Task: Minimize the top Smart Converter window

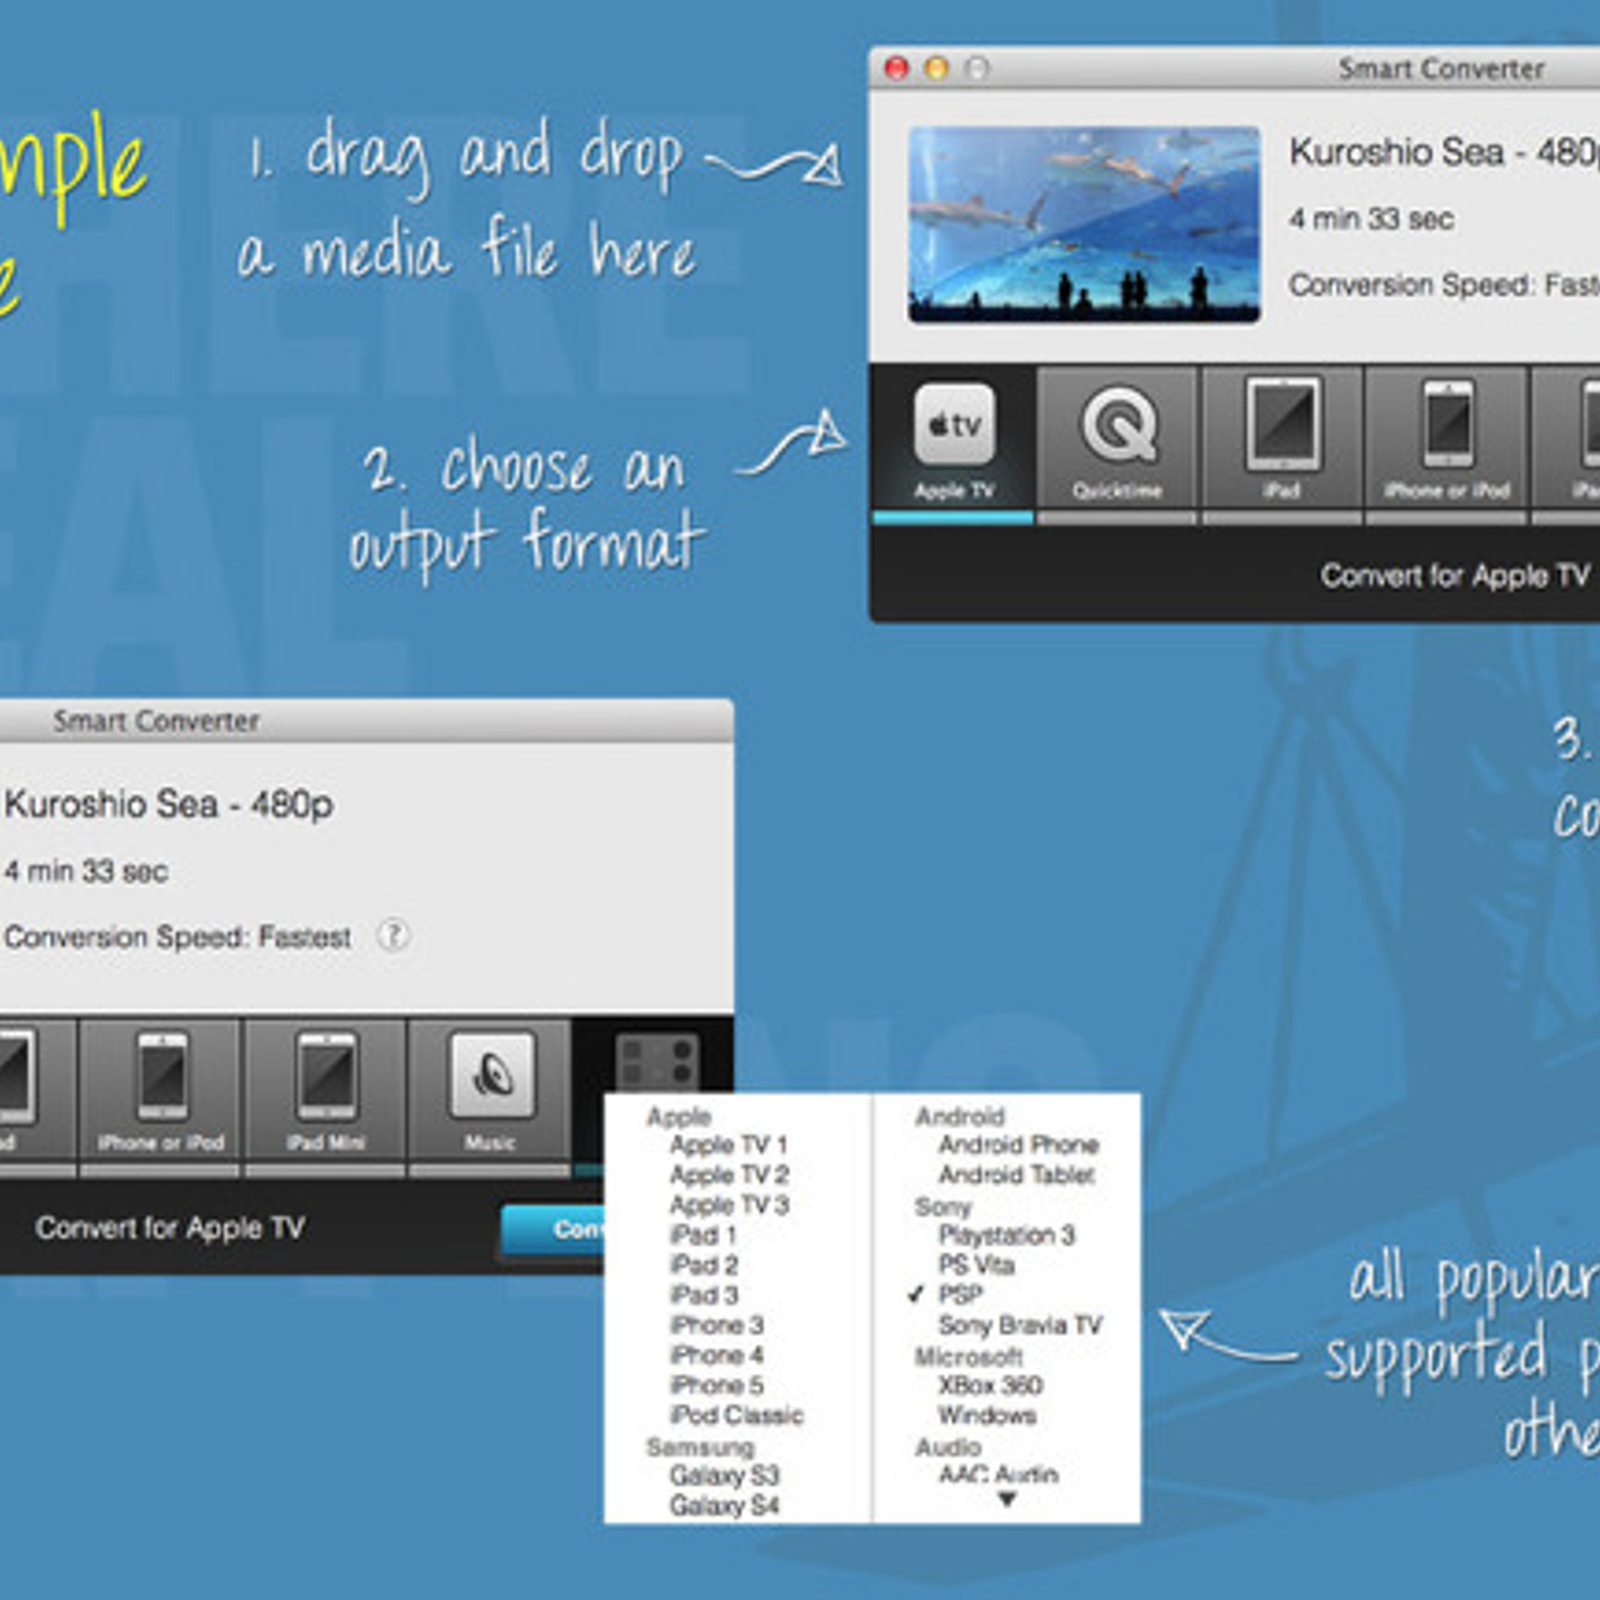Action: point(936,68)
